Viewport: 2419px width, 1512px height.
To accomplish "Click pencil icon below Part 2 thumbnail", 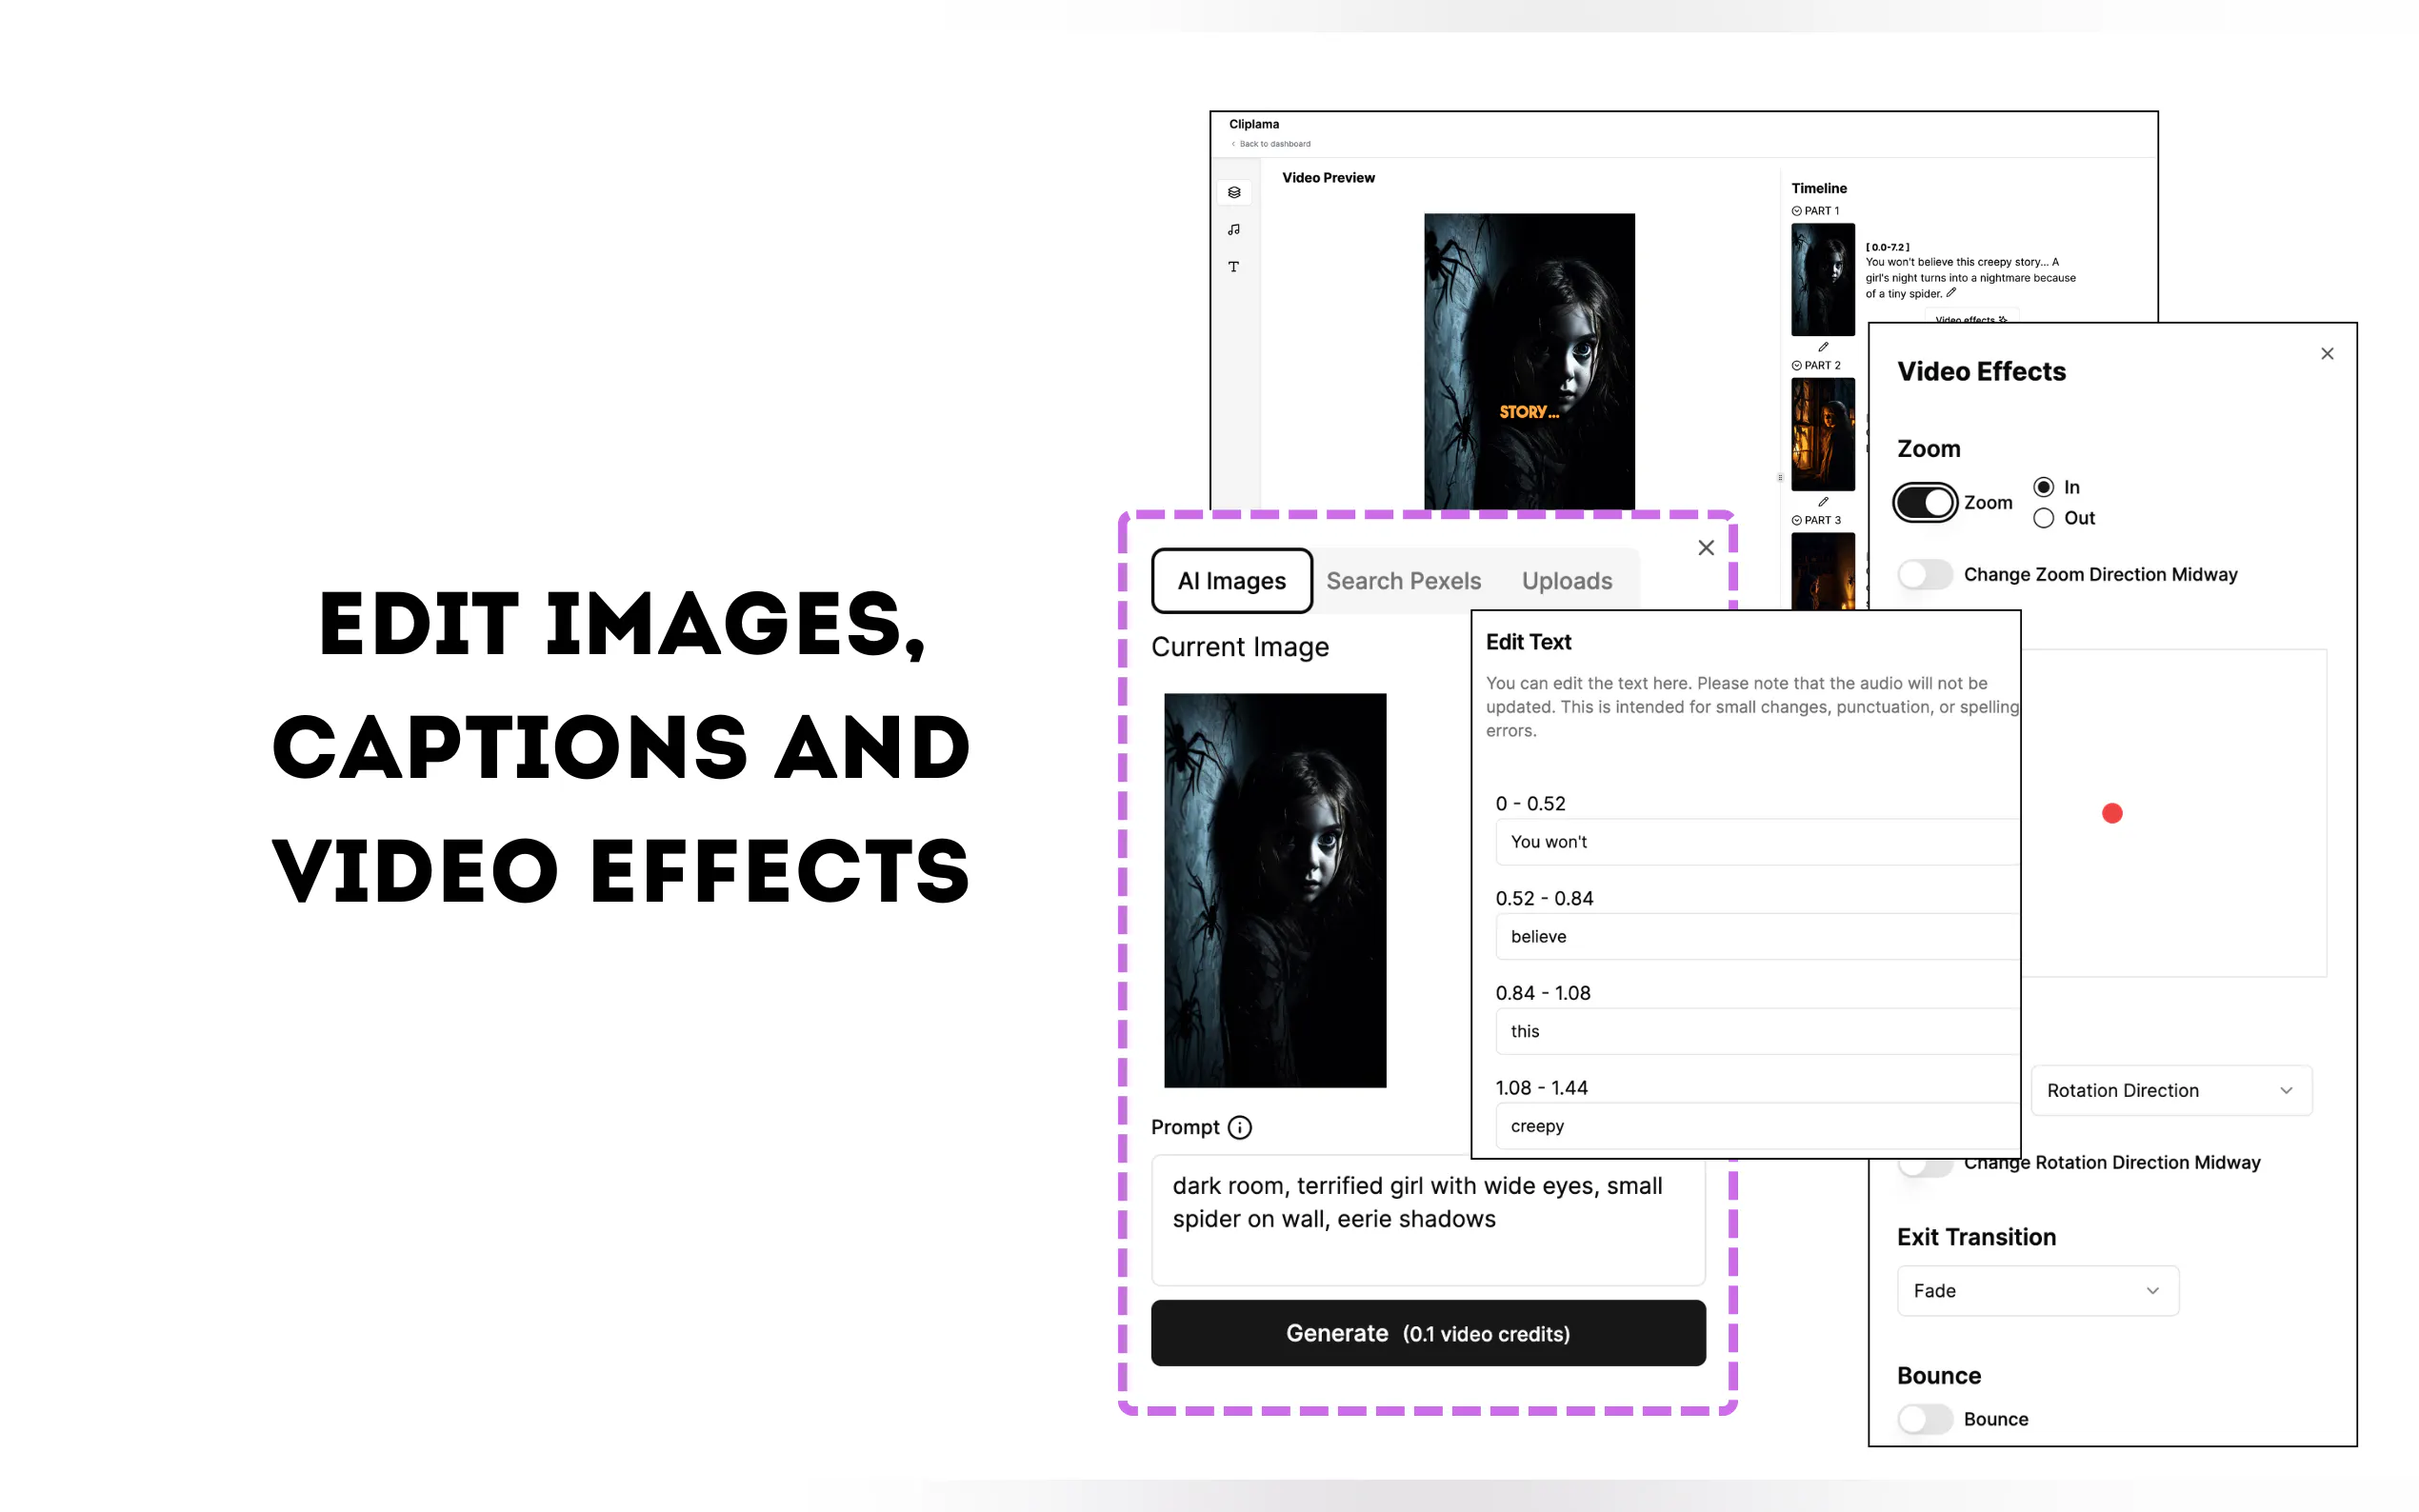I will click(x=1823, y=502).
